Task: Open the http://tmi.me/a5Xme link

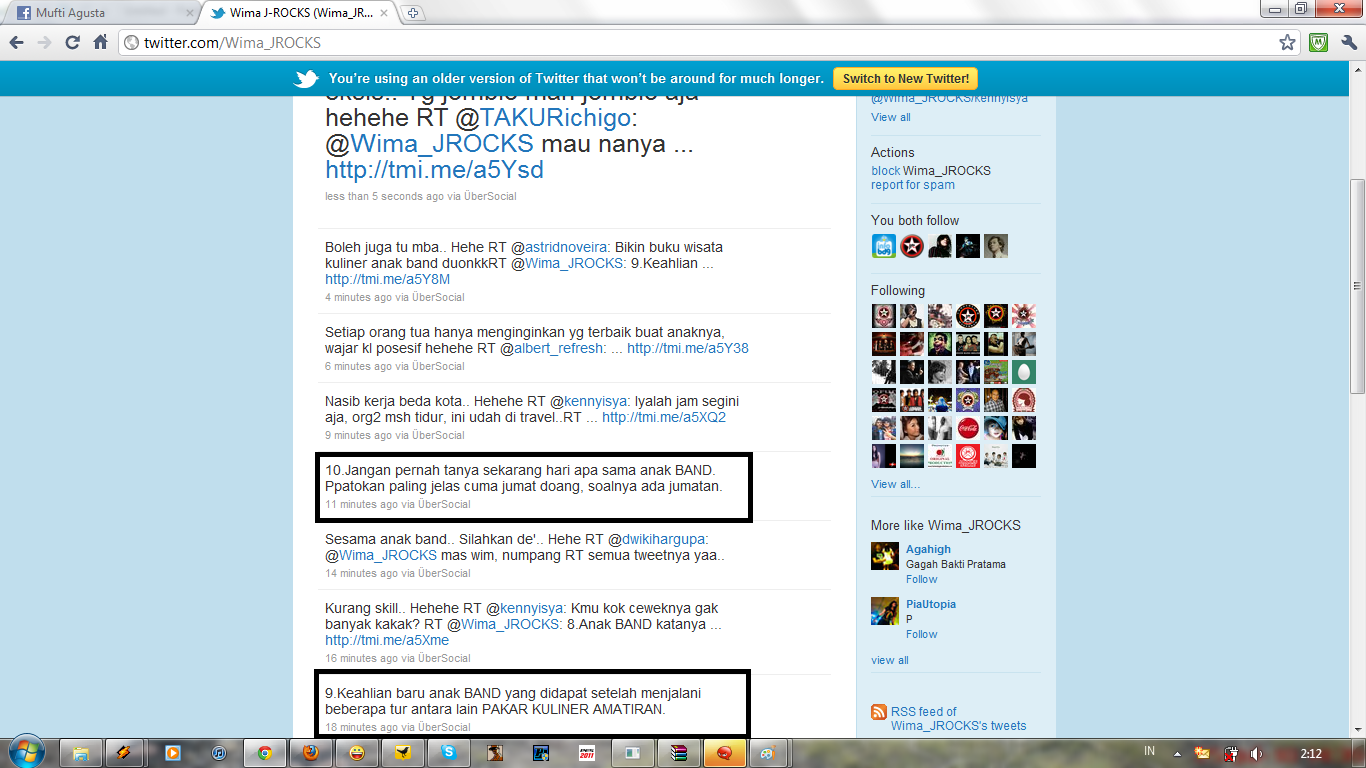Action: pos(387,640)
